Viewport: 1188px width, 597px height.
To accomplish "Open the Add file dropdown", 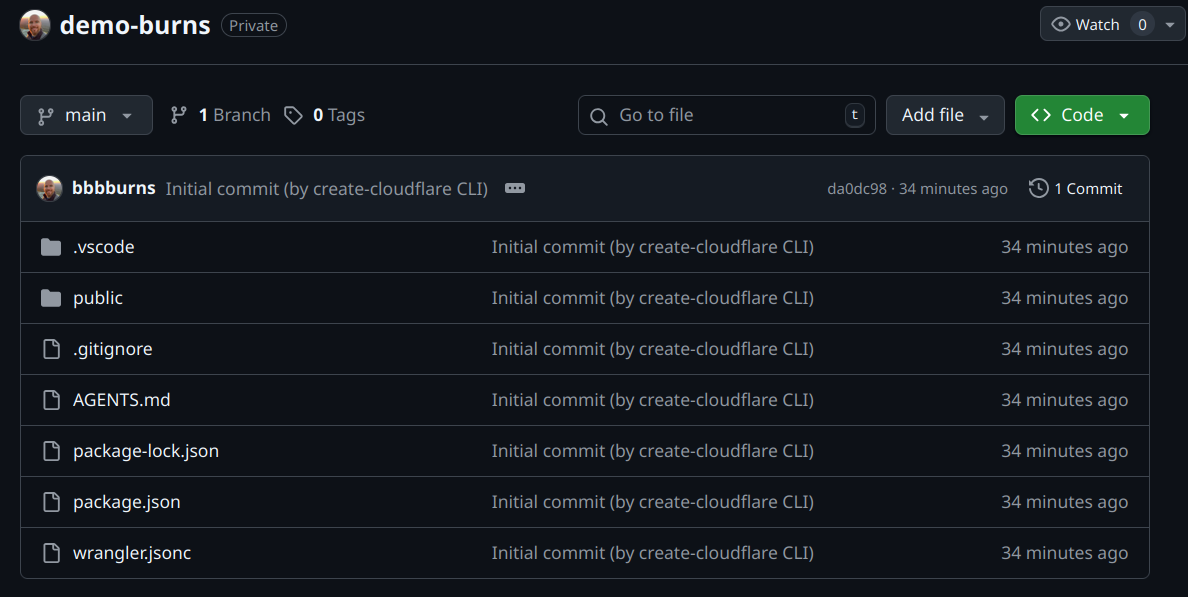I will 945,115.
